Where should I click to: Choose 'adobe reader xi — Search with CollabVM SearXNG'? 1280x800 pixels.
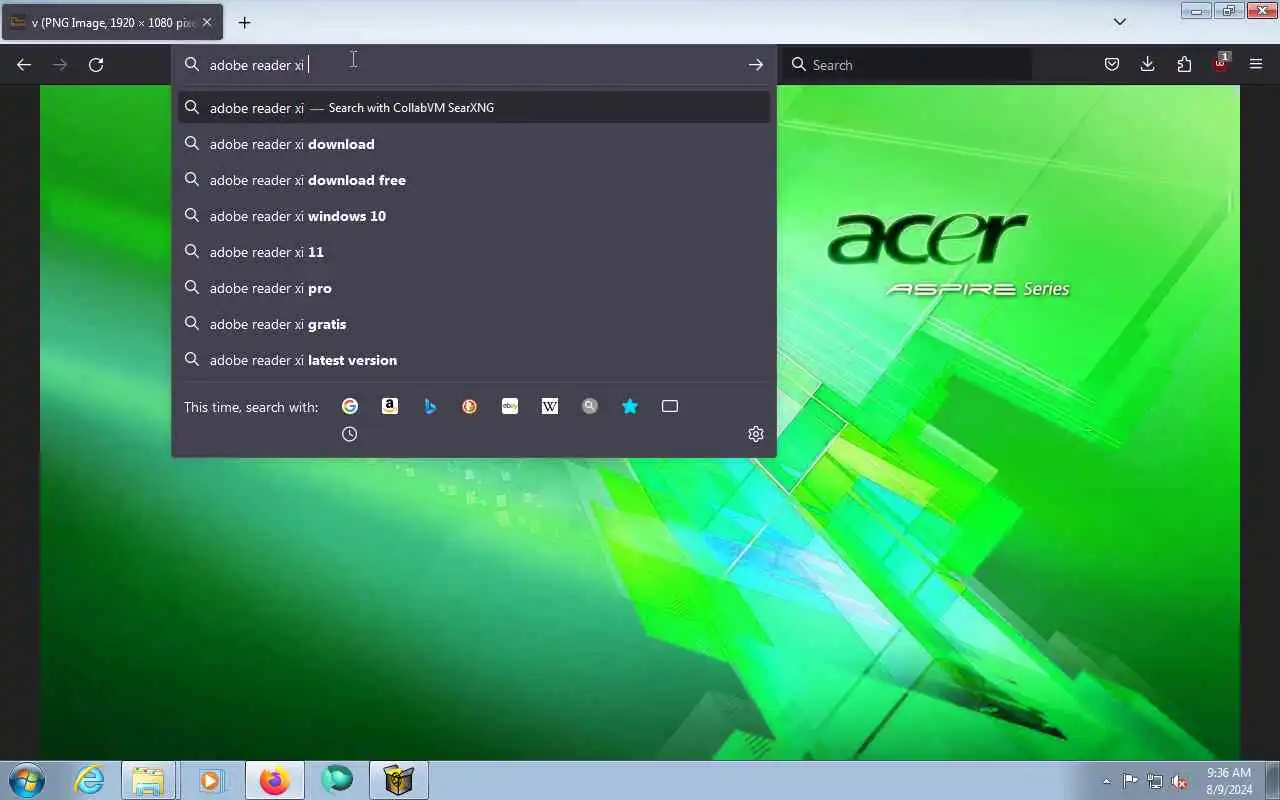474,108
